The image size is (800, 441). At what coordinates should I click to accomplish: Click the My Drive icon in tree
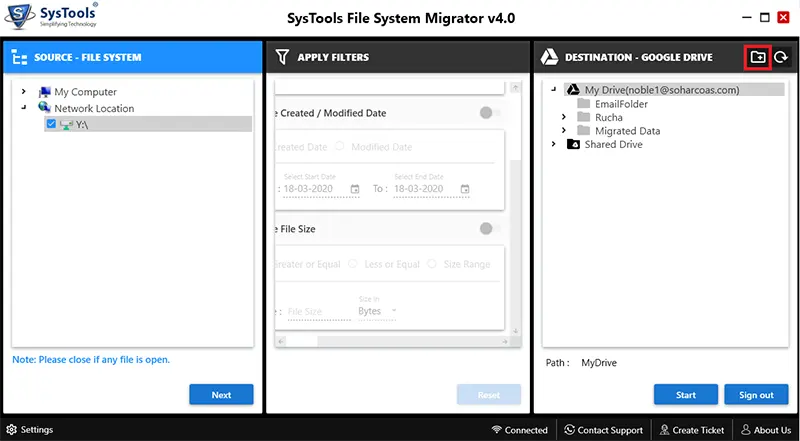[x=573, y=90]
